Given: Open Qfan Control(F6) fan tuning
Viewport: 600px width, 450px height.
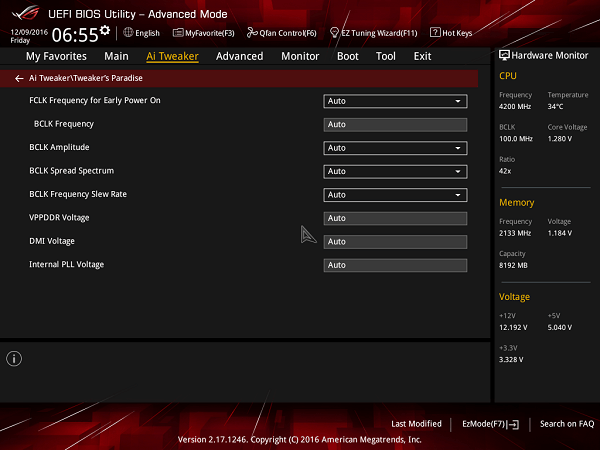Looking at the screenshot, I should tap(282, 33).
